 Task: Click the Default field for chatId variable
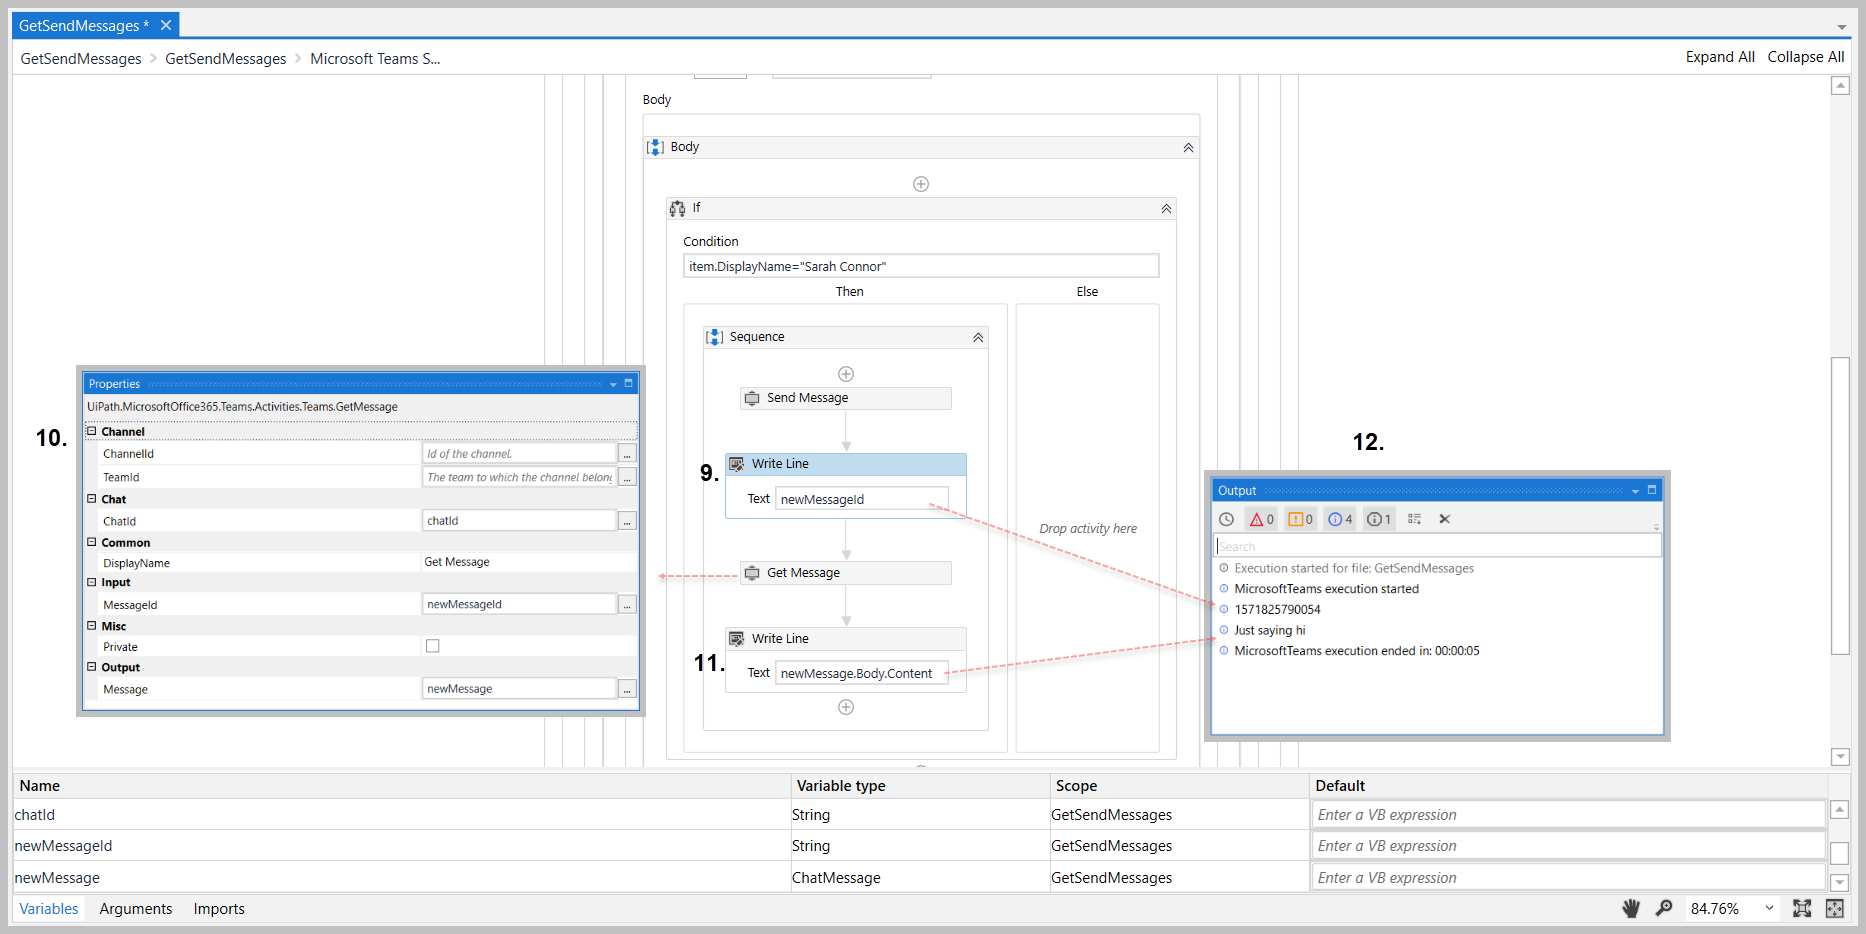click(x=1568, y=815)
